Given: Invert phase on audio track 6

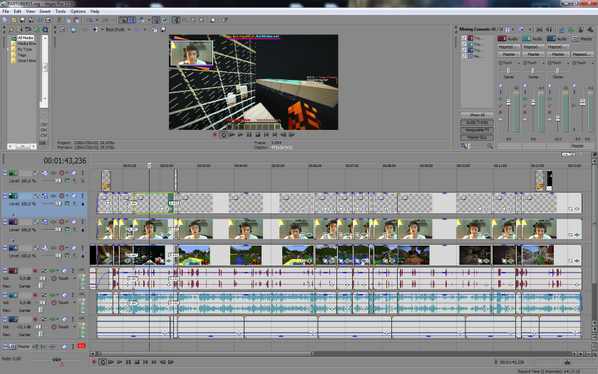Looking at the screenshot, I should pyautogui.click(x=44, y=295).
